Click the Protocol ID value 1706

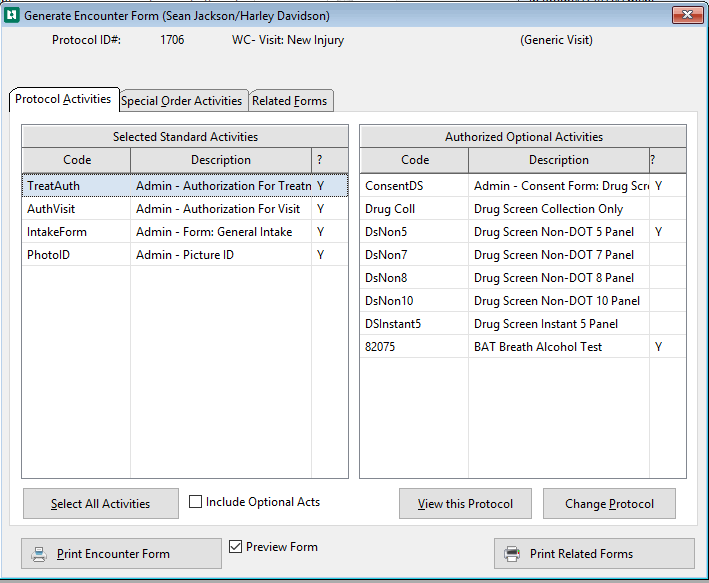pos(172,40)
